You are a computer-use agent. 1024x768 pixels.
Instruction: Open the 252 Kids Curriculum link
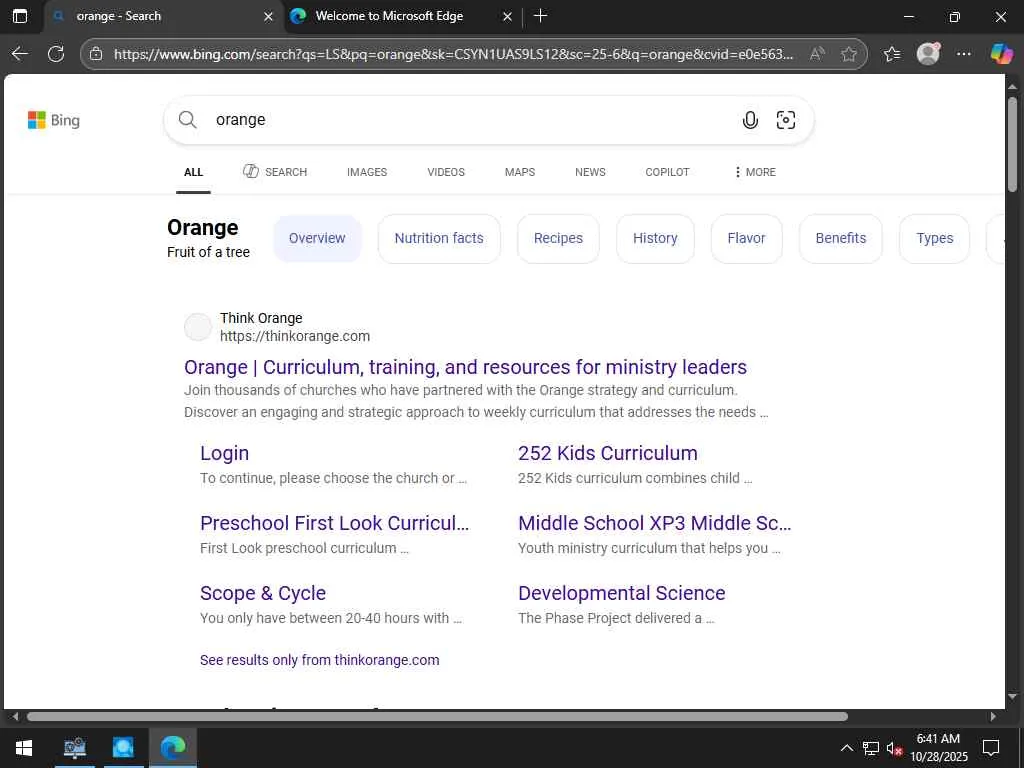607,453
